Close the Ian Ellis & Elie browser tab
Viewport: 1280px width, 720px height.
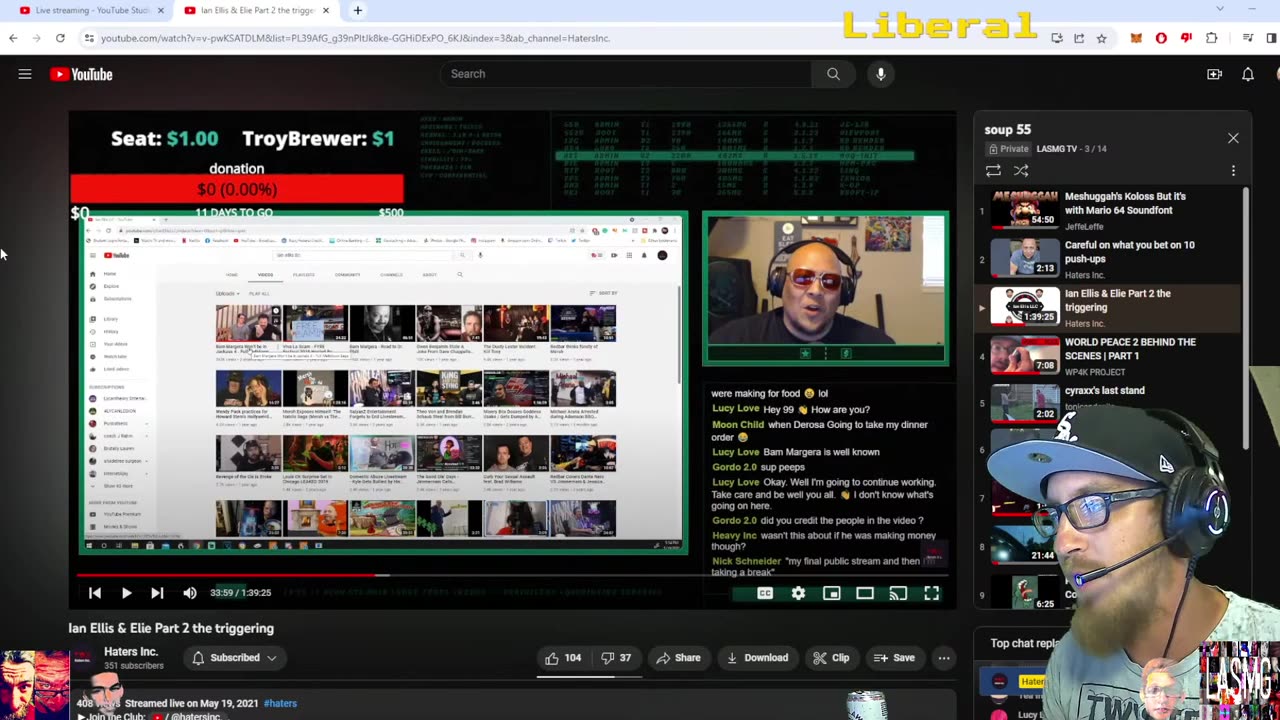coord(326,10)
